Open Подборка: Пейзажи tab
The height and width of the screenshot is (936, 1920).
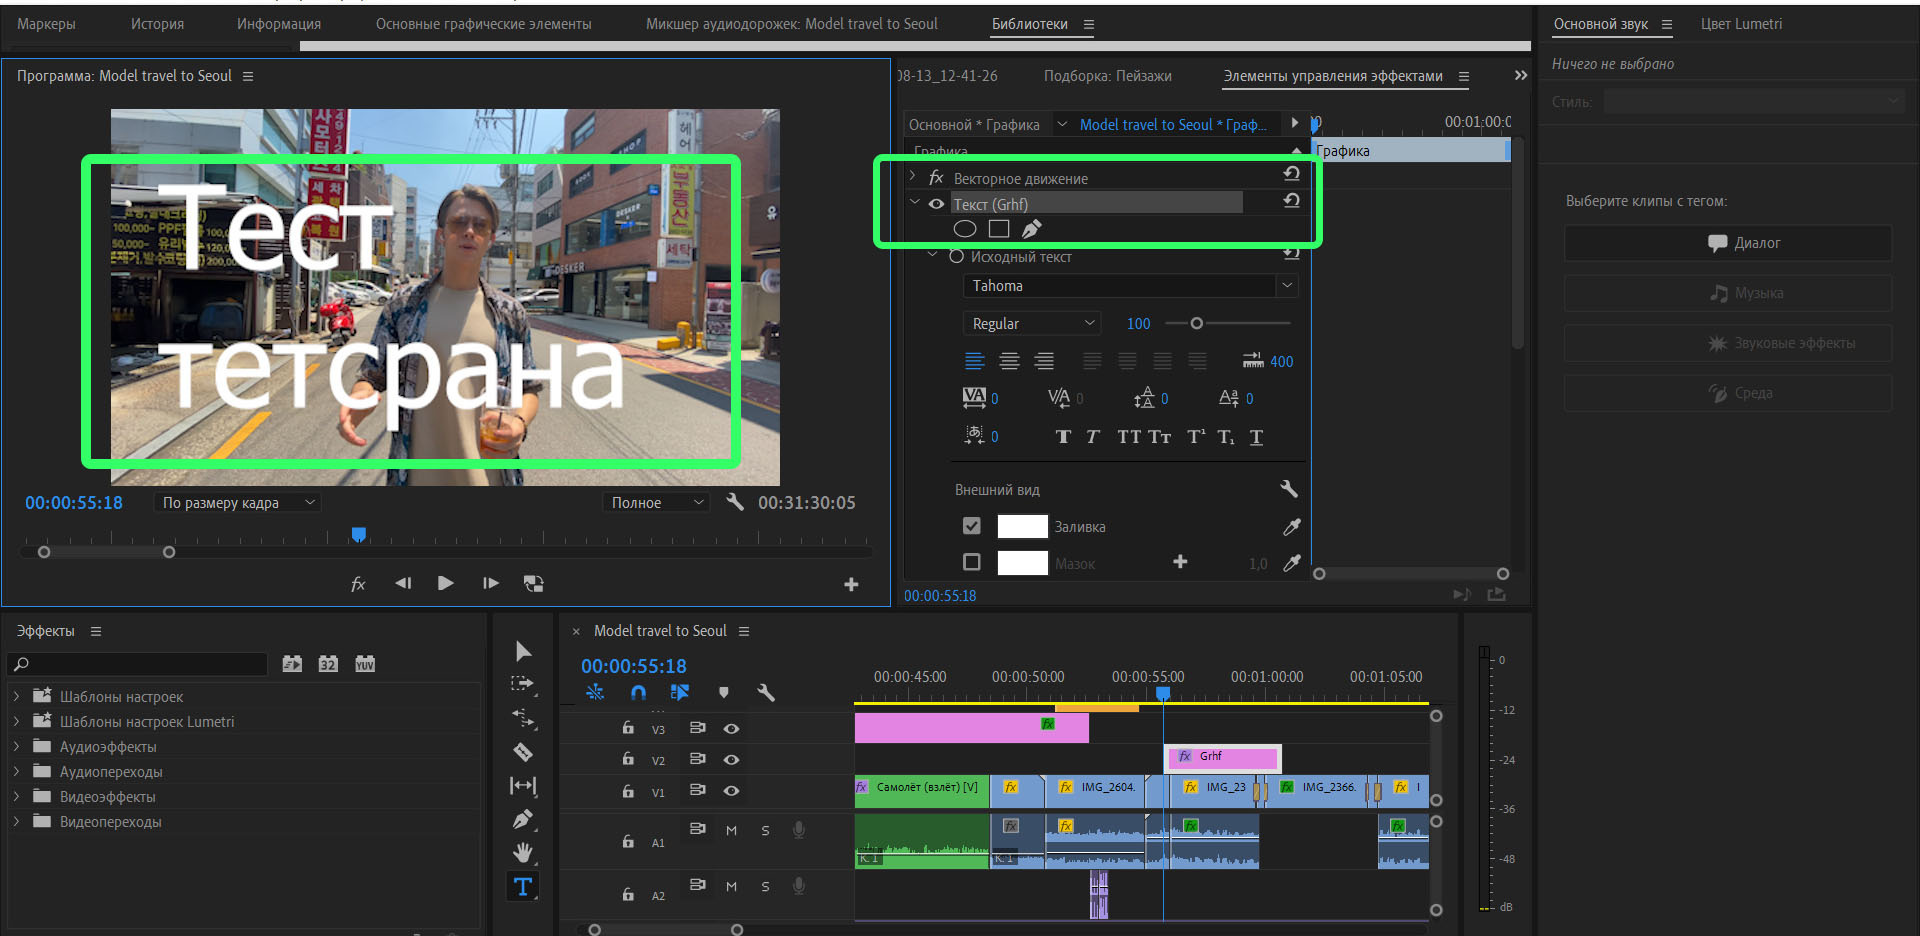[x=1108, y=76]
